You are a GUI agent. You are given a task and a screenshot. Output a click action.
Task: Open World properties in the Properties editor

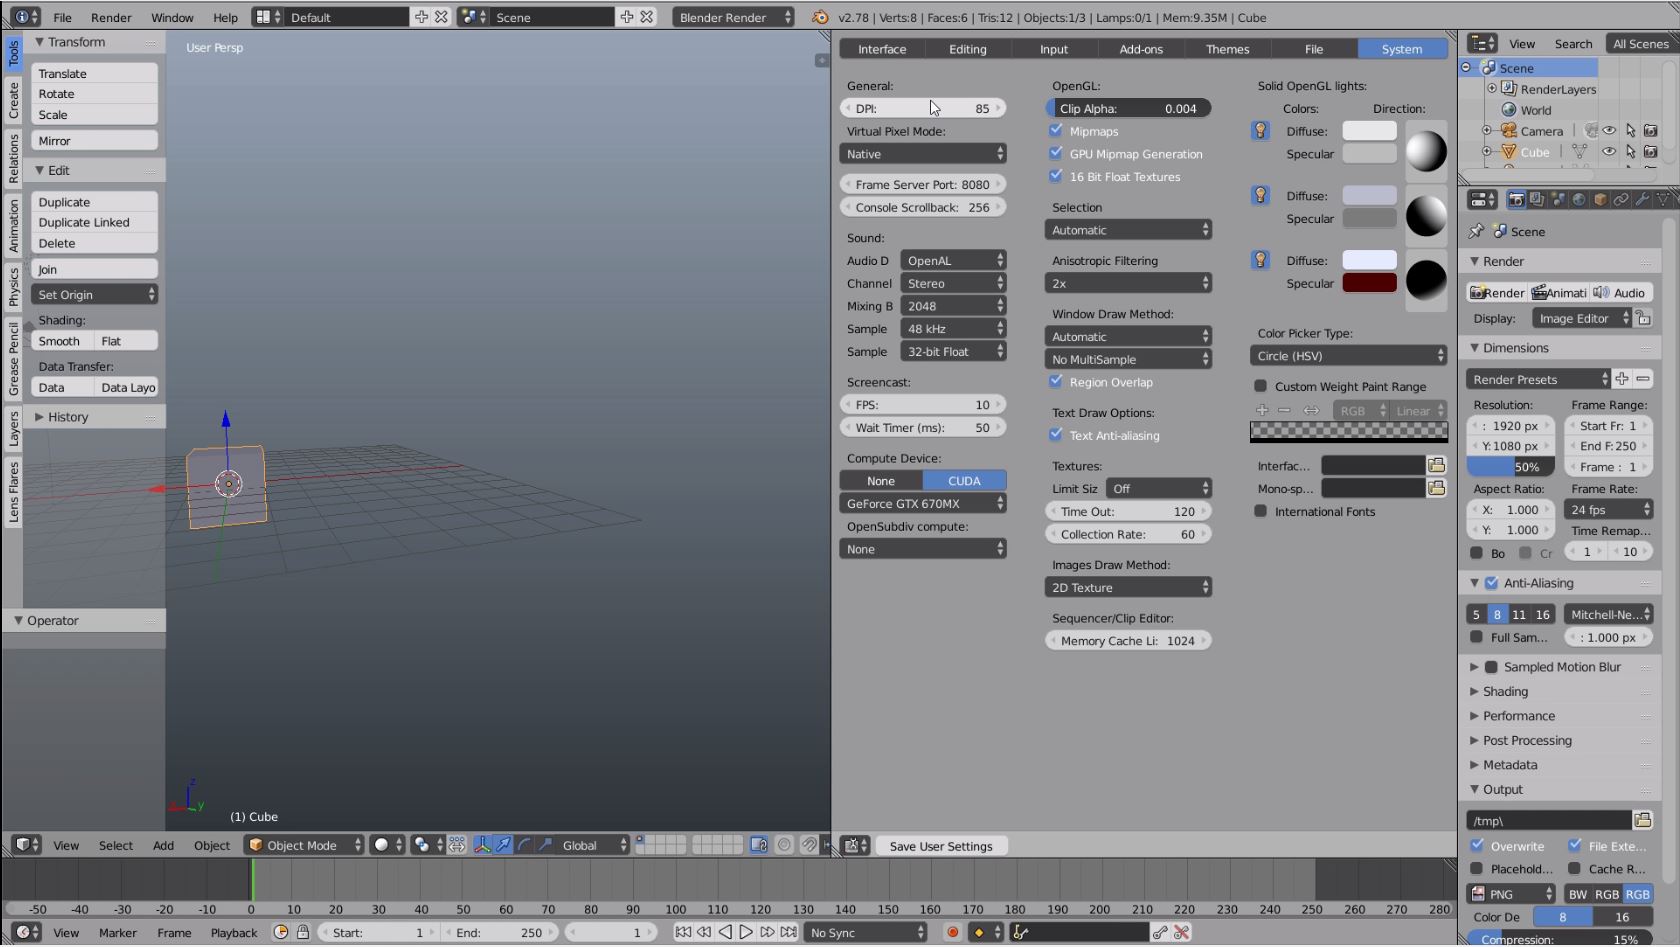[x=1580, y=199]
